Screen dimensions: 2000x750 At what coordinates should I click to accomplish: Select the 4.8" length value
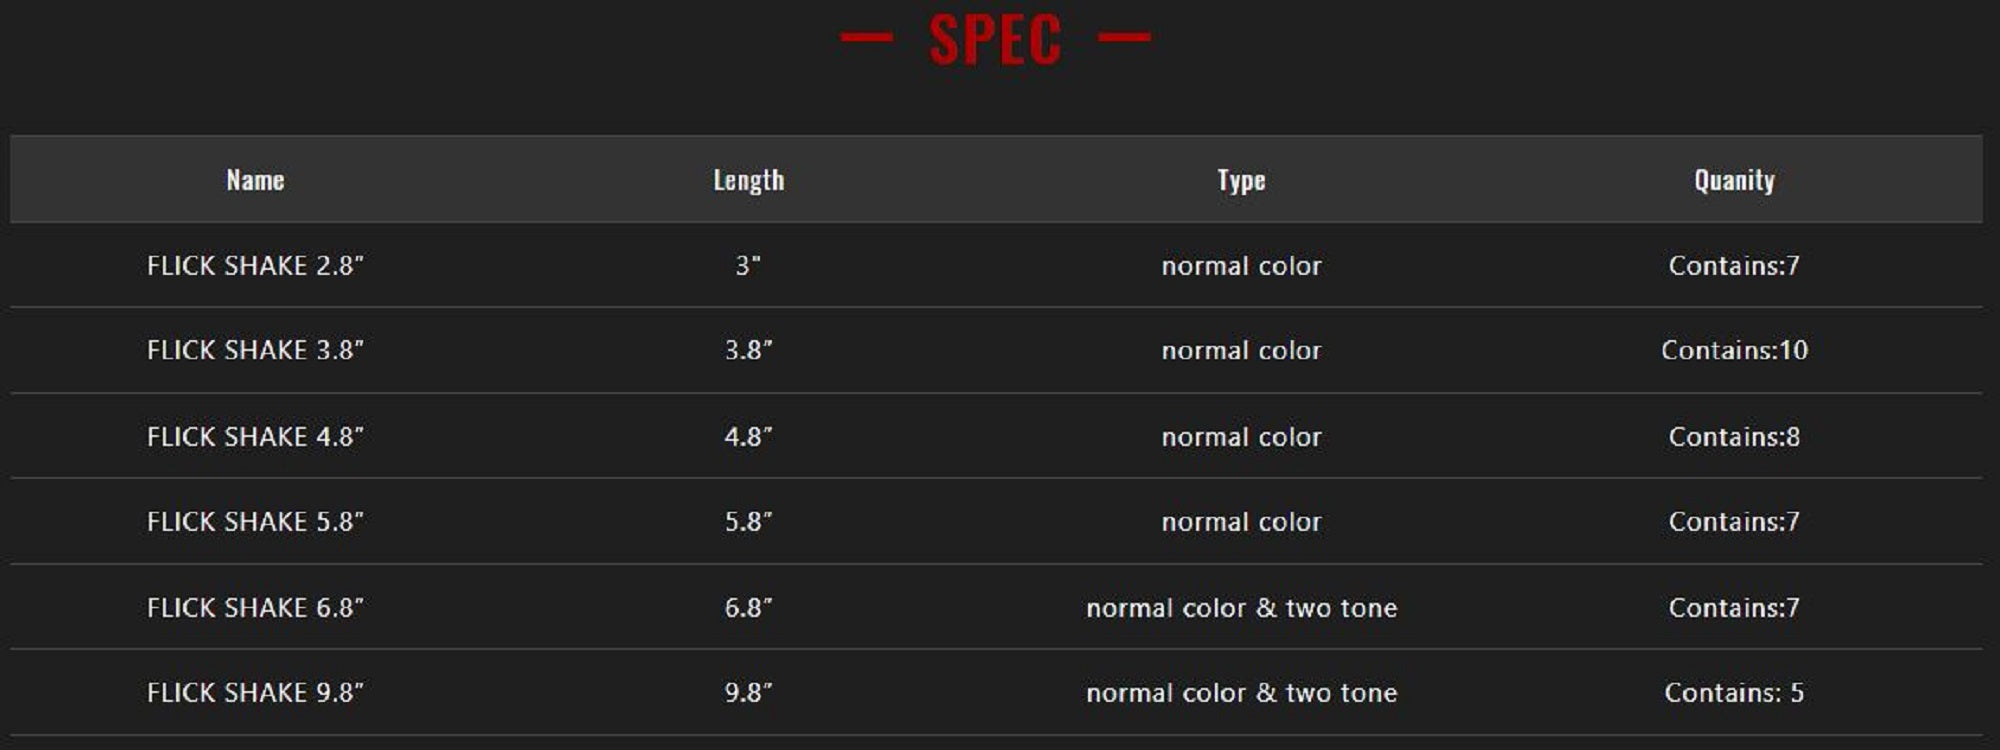click(748, 437)
